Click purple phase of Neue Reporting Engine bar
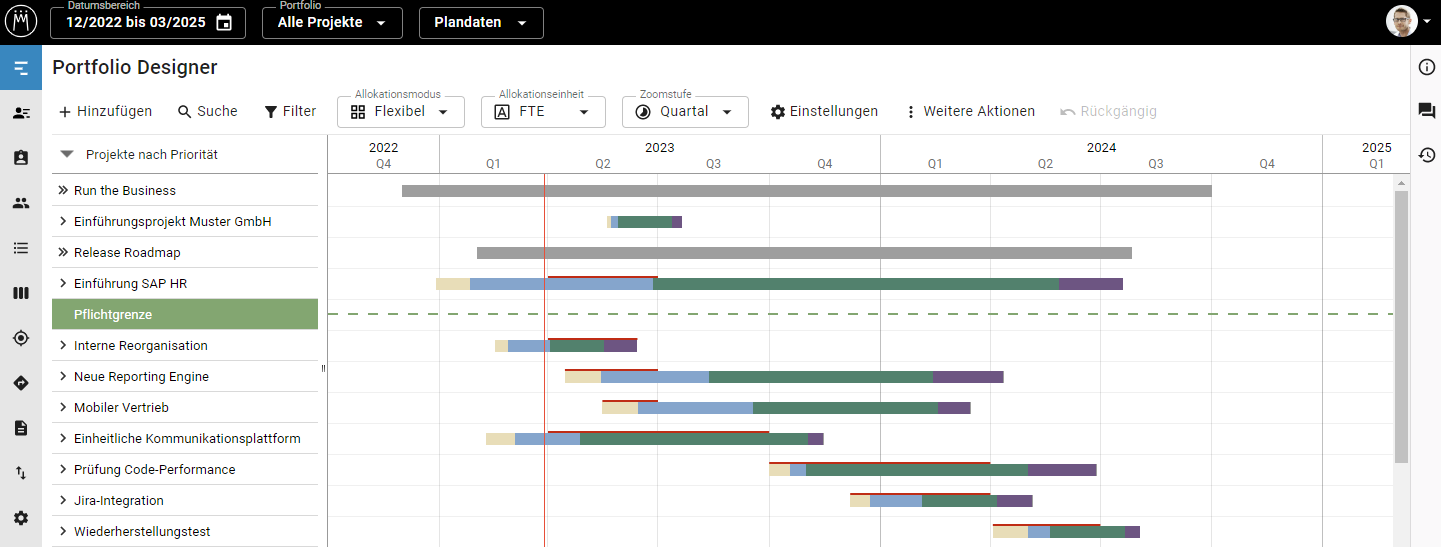The height and width of the screenshot is (547, 1441). click(x=968, y=377)
